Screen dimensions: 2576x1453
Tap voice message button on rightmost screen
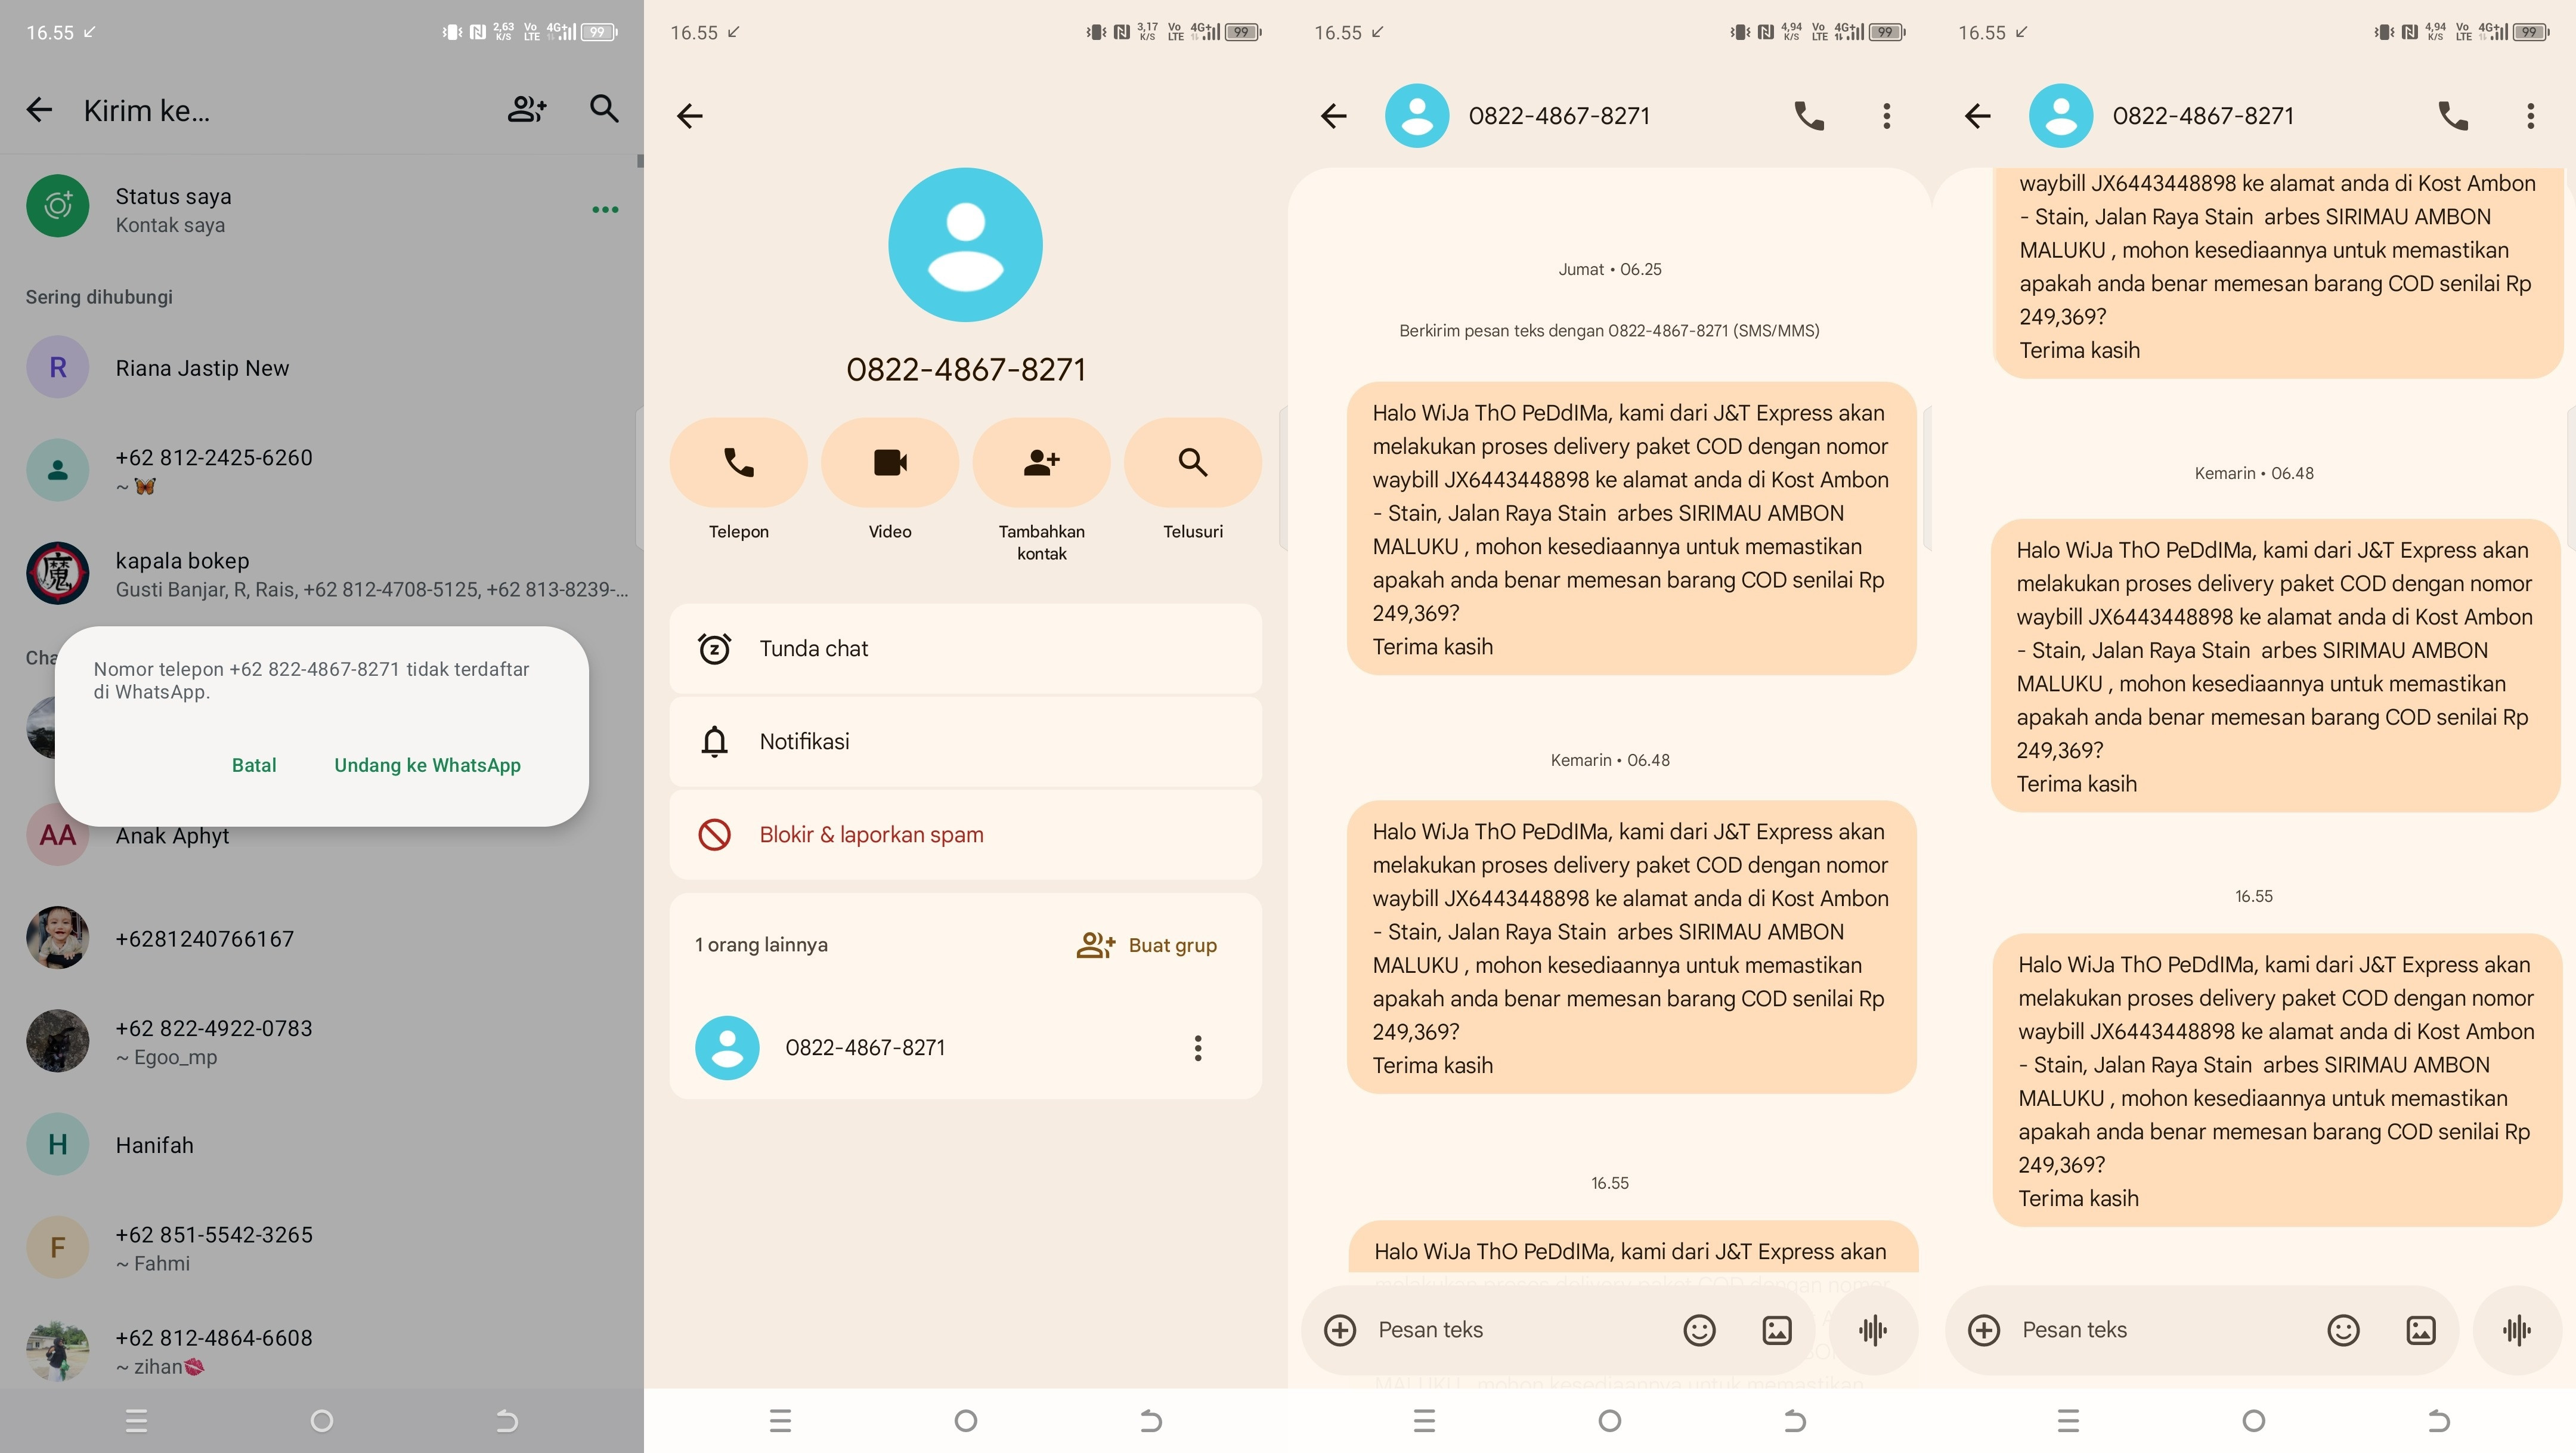2516,1330
